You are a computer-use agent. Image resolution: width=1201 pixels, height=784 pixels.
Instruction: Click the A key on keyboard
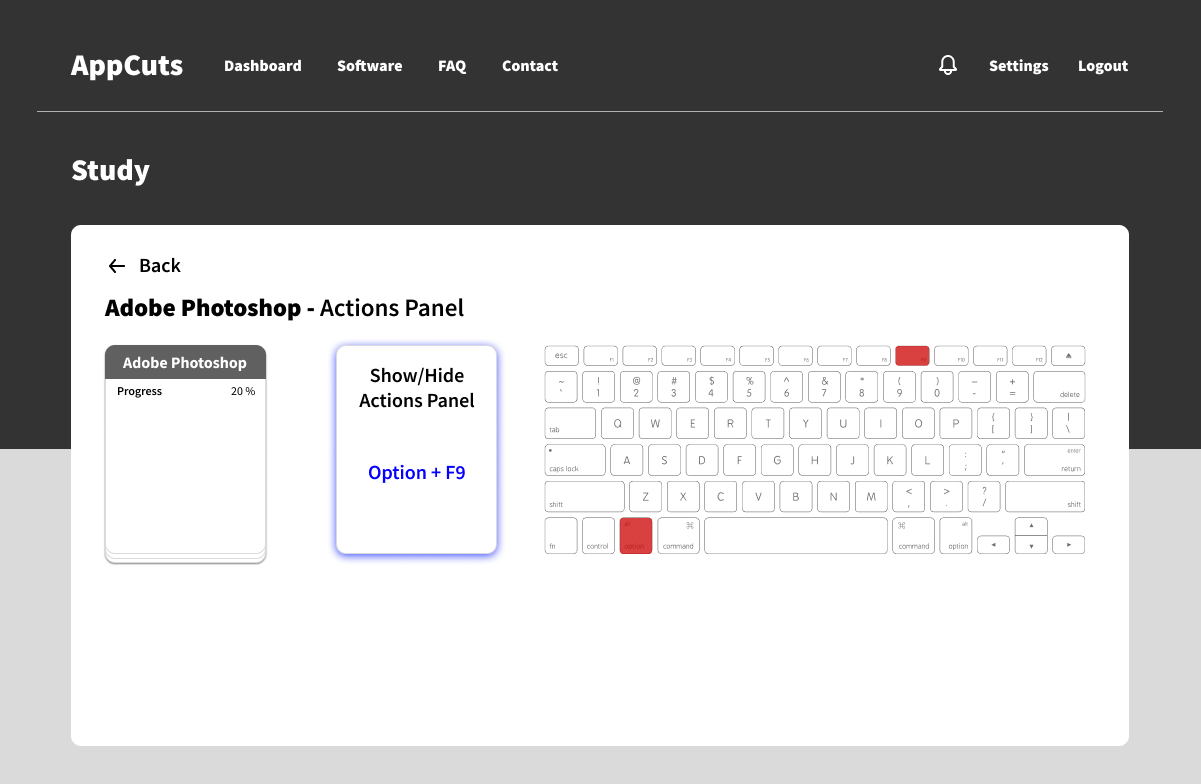click(627, 460)
